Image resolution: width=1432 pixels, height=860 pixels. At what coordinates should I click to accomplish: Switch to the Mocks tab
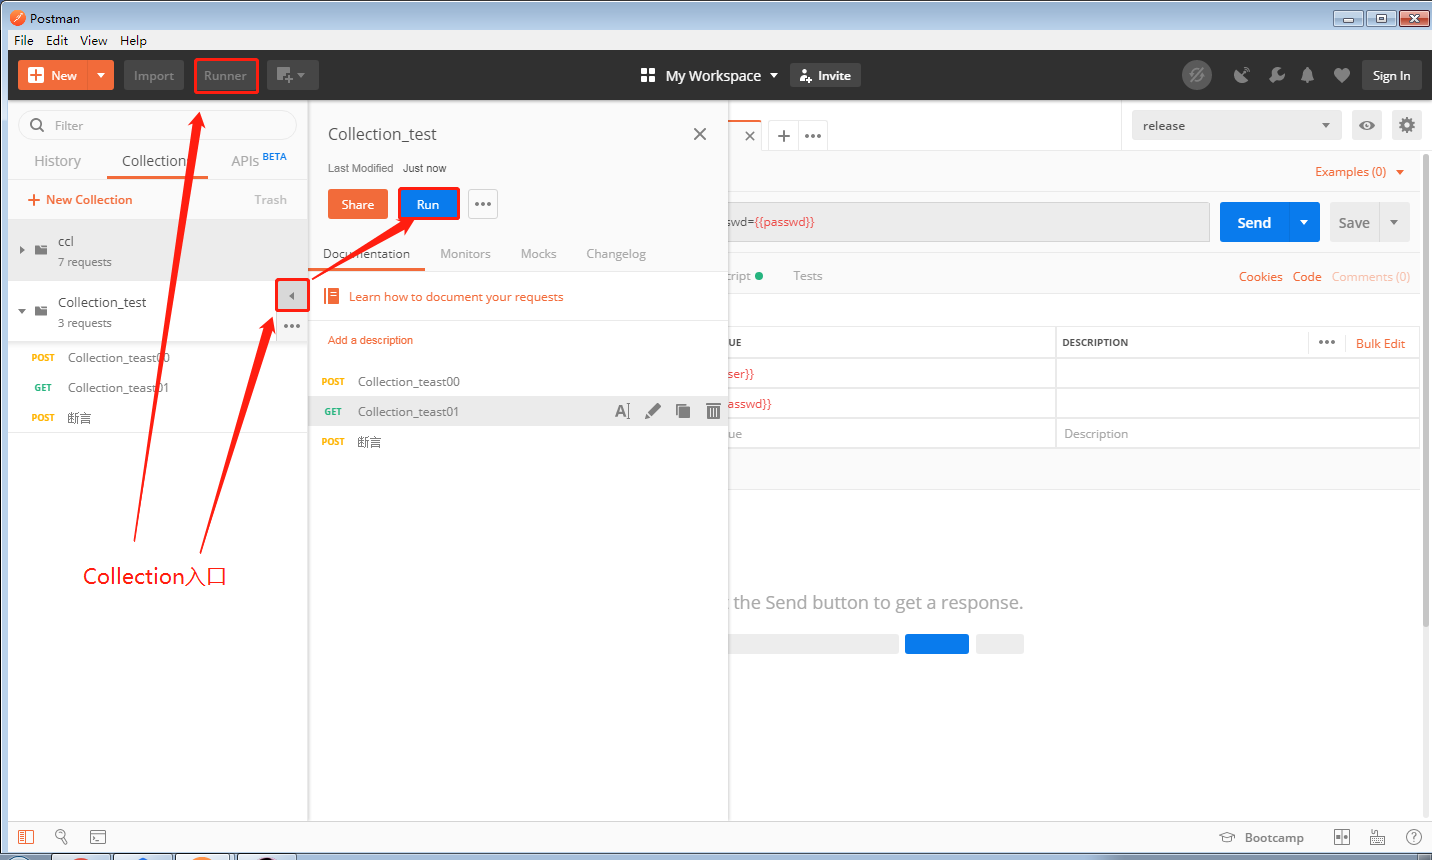pos(538,254)
